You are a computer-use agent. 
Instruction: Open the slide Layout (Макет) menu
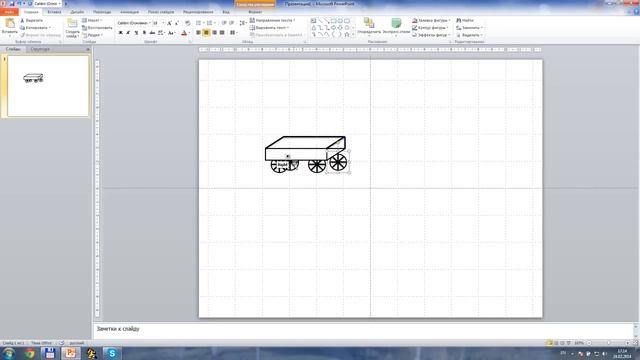(x=92, y=20)
